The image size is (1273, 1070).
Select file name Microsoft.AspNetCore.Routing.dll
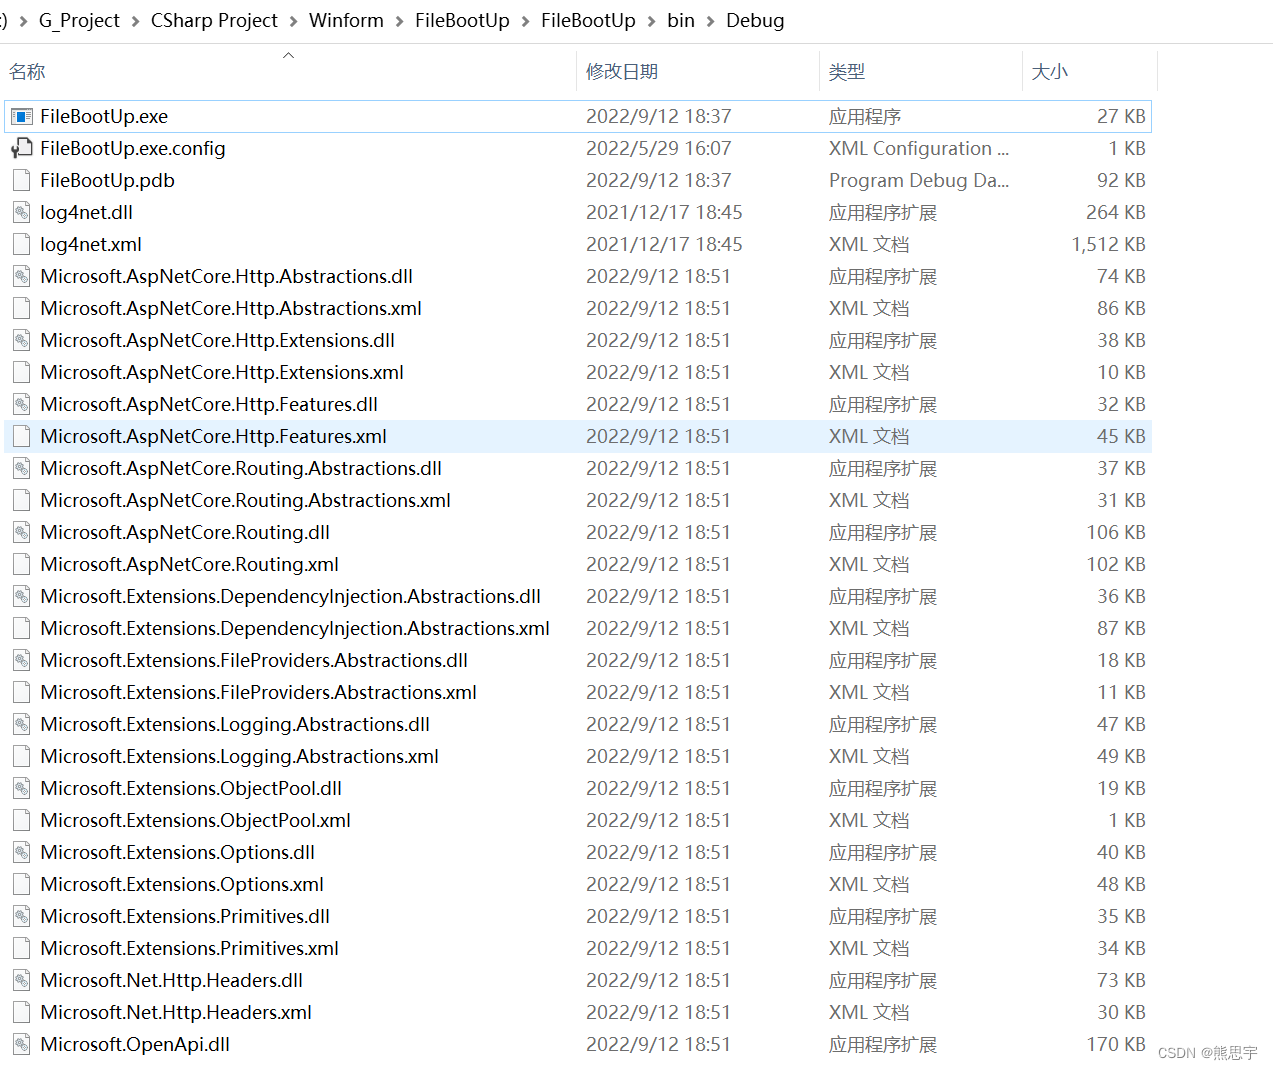point(185,533)
